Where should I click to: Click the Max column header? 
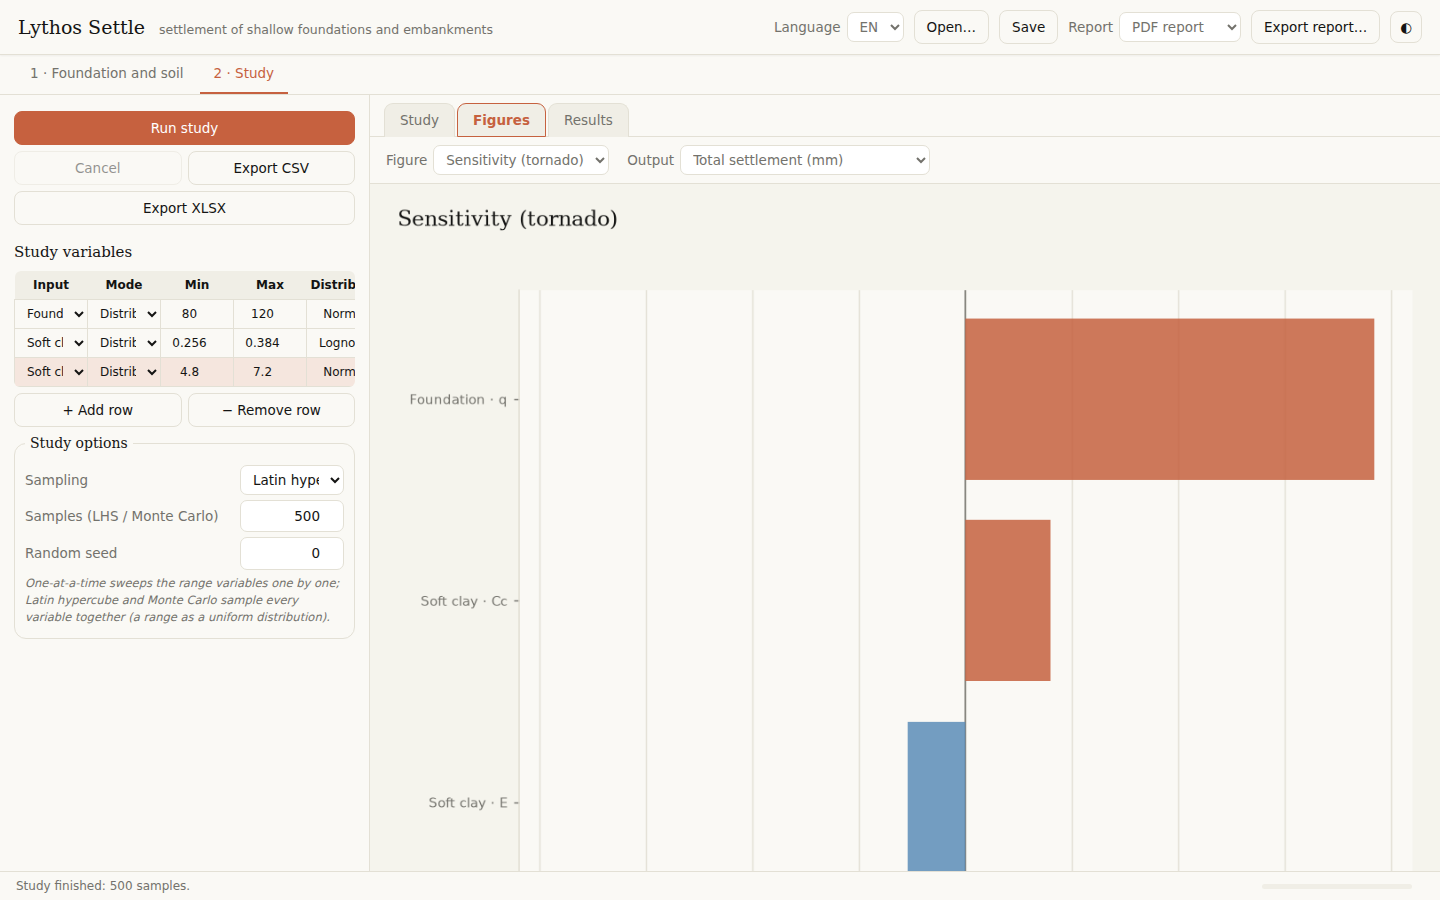270,285
